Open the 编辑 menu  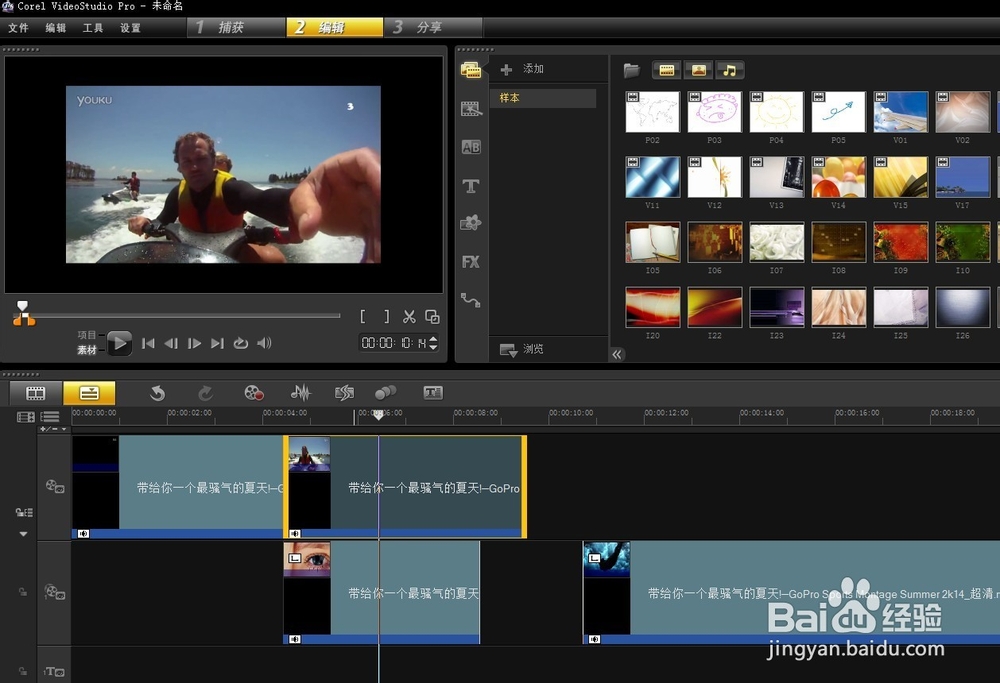click(x=55, y=28)
